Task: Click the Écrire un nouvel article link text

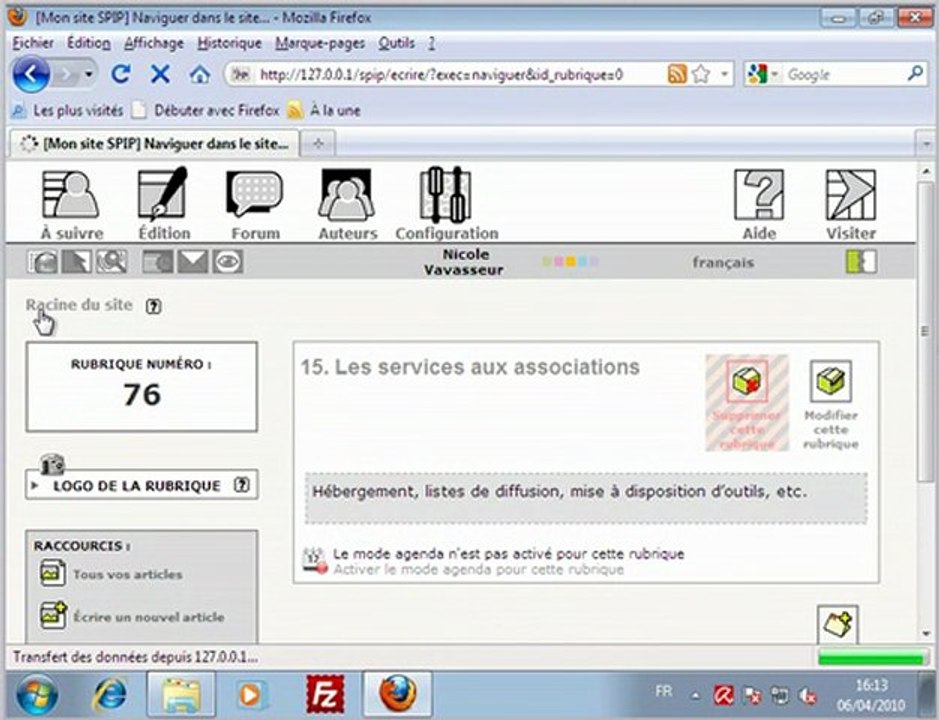Action: pyautogui.click(x=149, y=616)
